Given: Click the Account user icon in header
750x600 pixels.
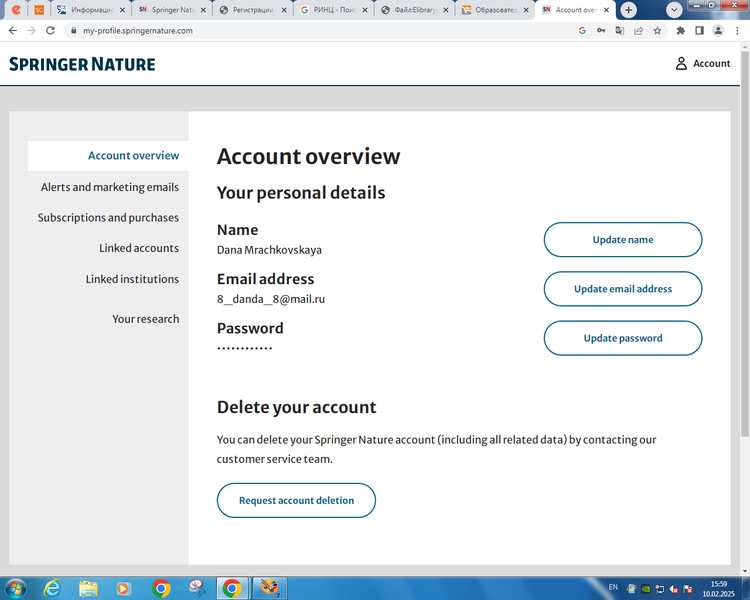Looking at the screenshot, I should 682,63.
